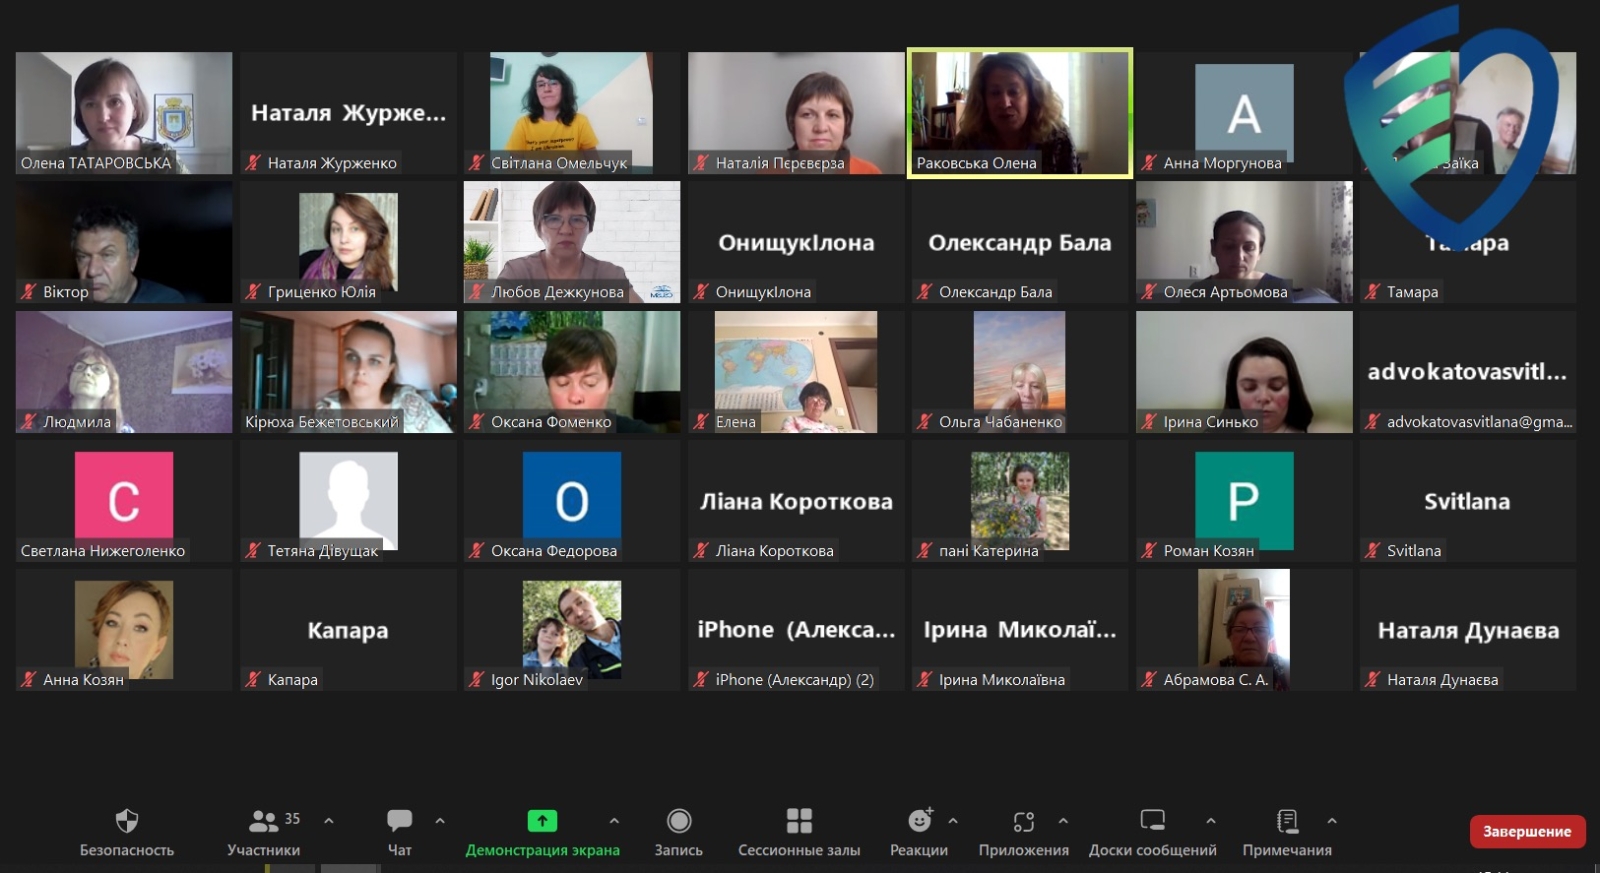The image size is (1600, 873).
Task: Select Раковська Олена's highlighted video tile
Action: pos(1019,112)
